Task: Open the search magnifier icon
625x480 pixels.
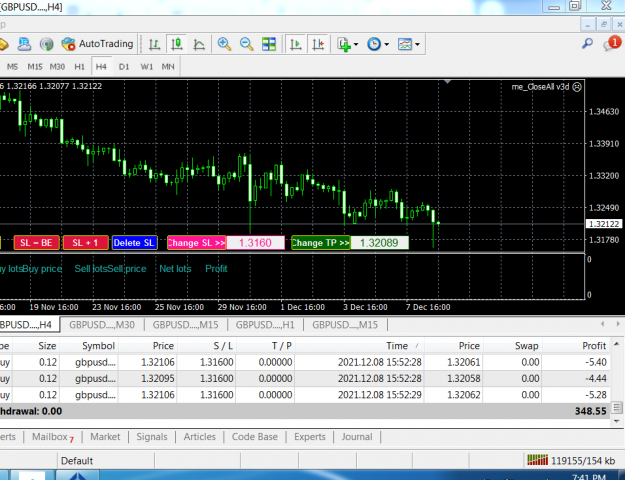Action: (x=587, y=44)
